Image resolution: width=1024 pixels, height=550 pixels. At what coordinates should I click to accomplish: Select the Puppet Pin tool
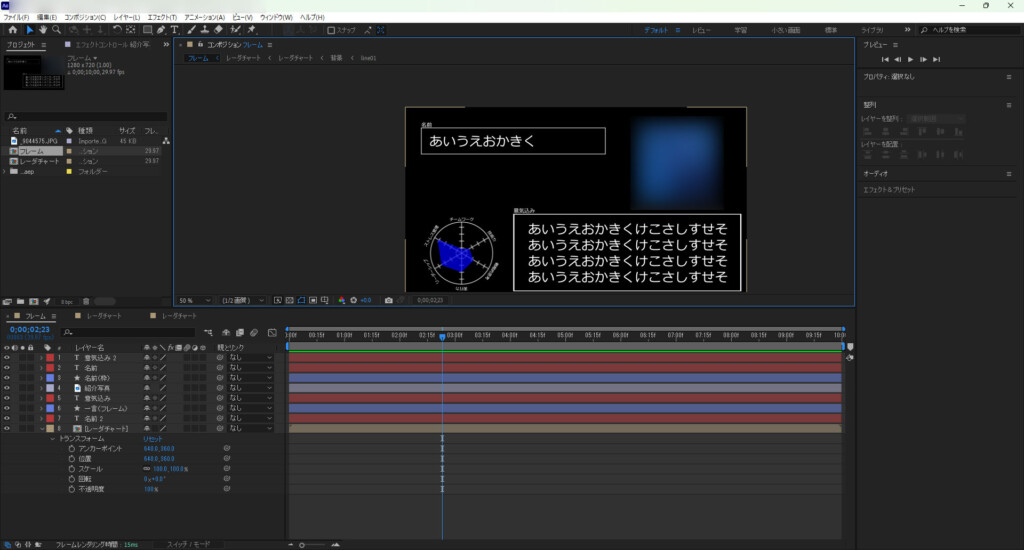click(x=250, y=30)
